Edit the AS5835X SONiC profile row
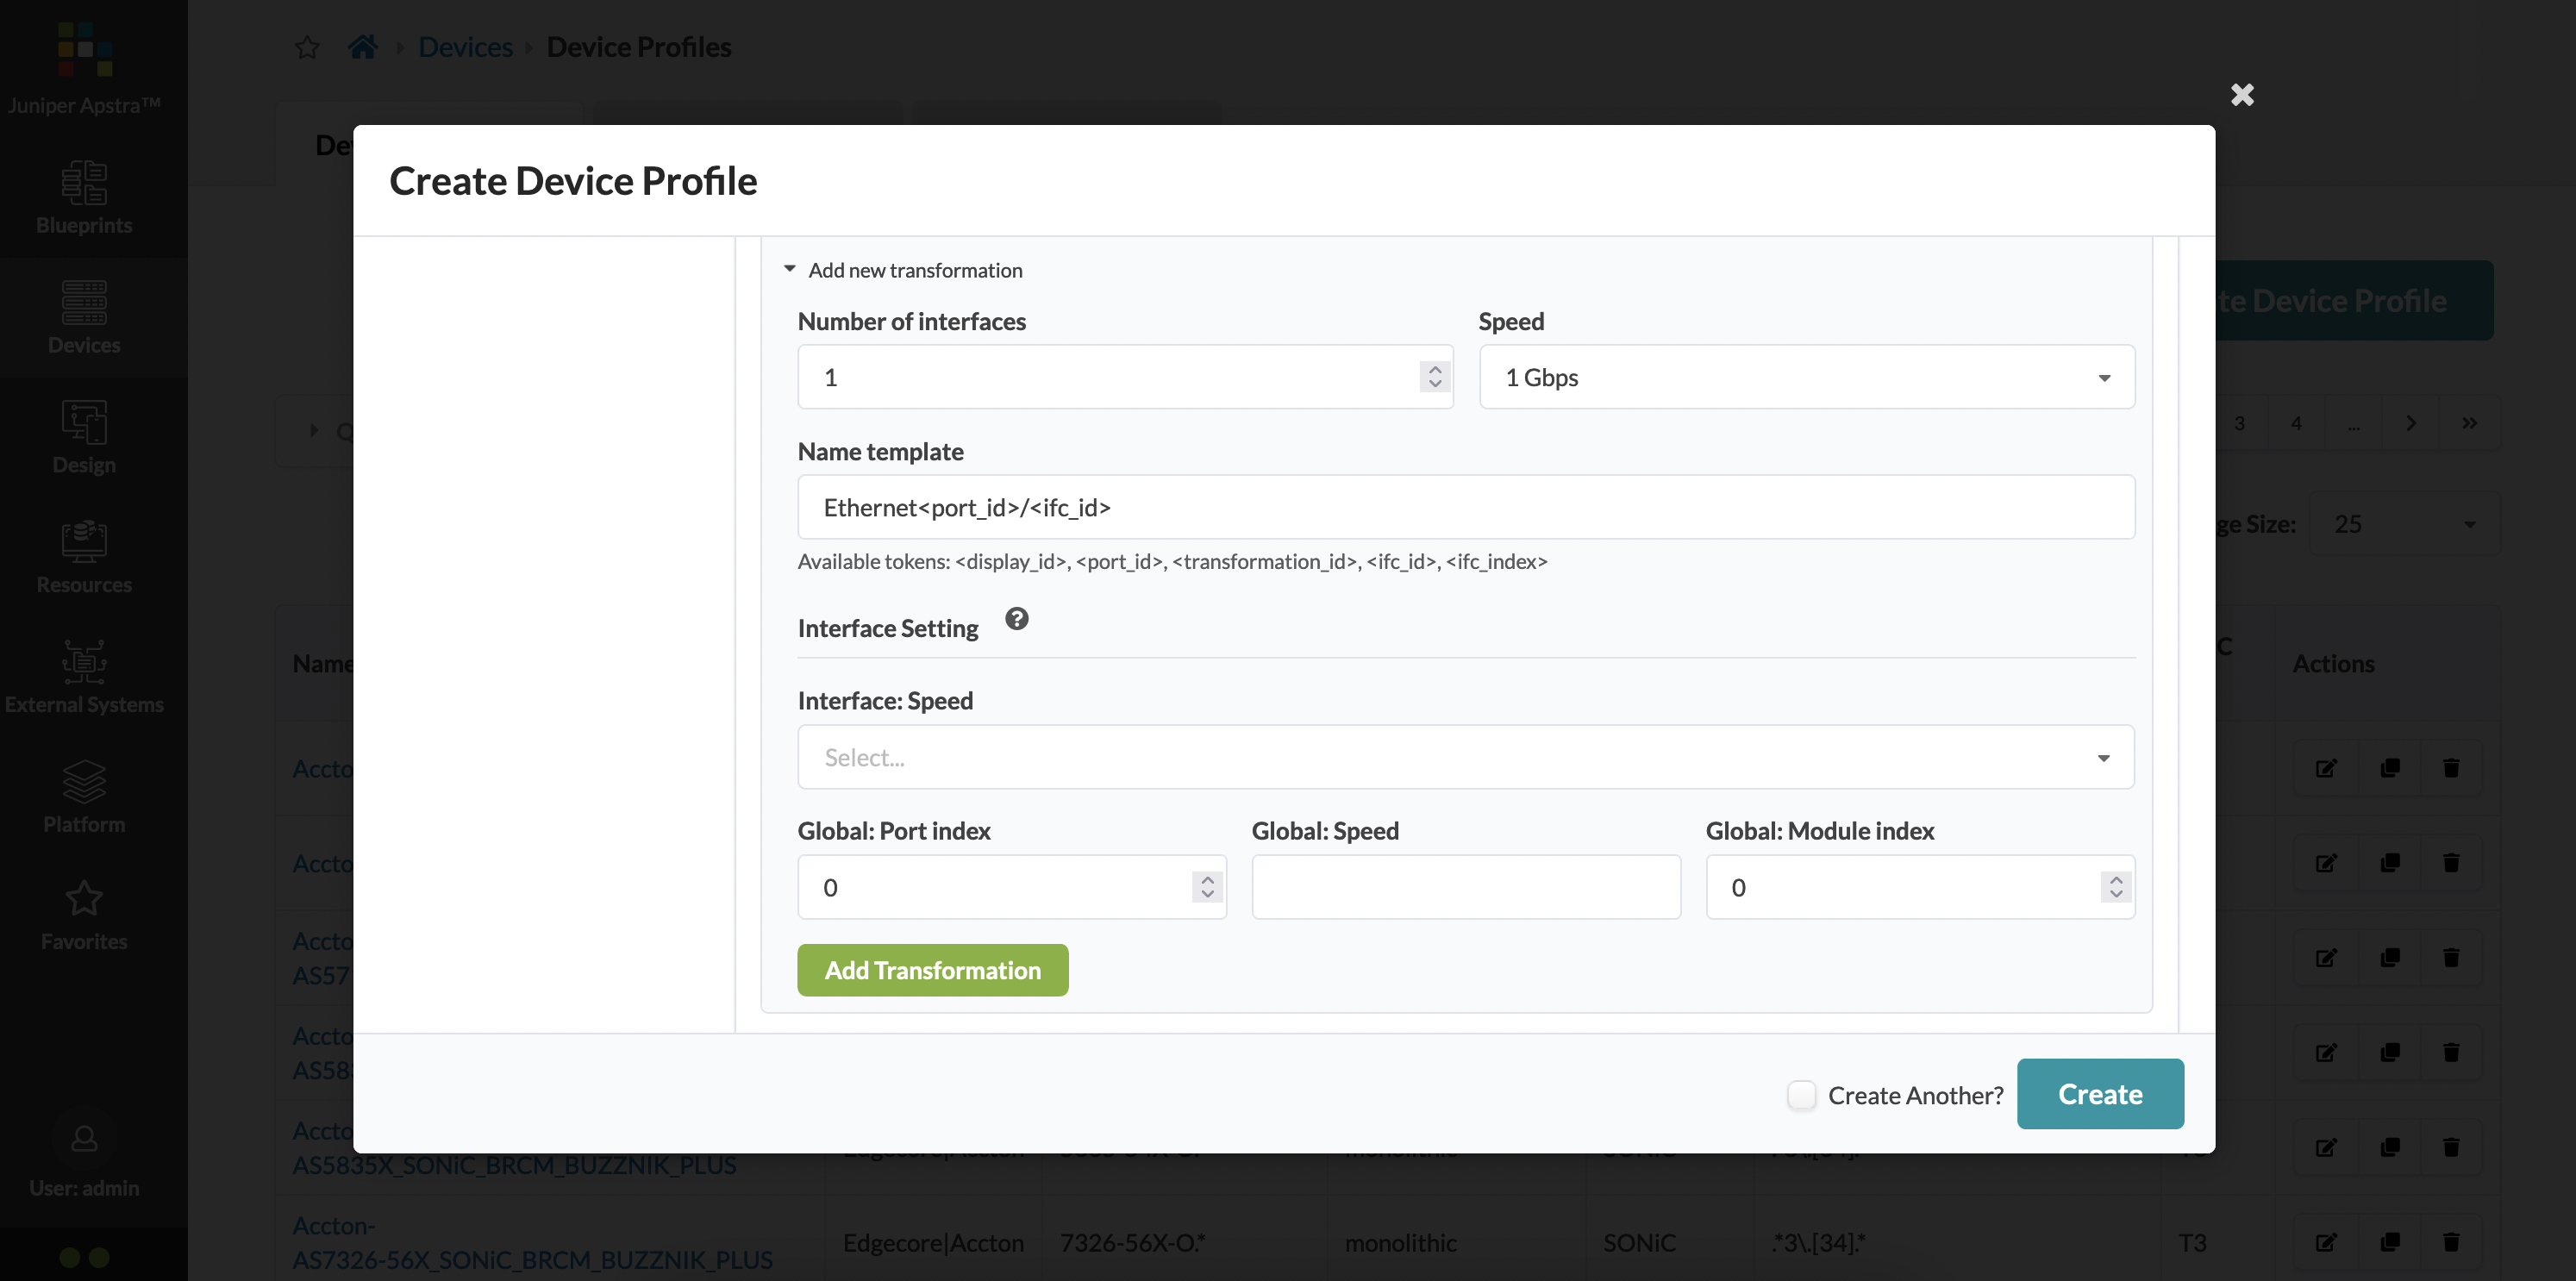2576x1281 pixels. (2326, 1147)
